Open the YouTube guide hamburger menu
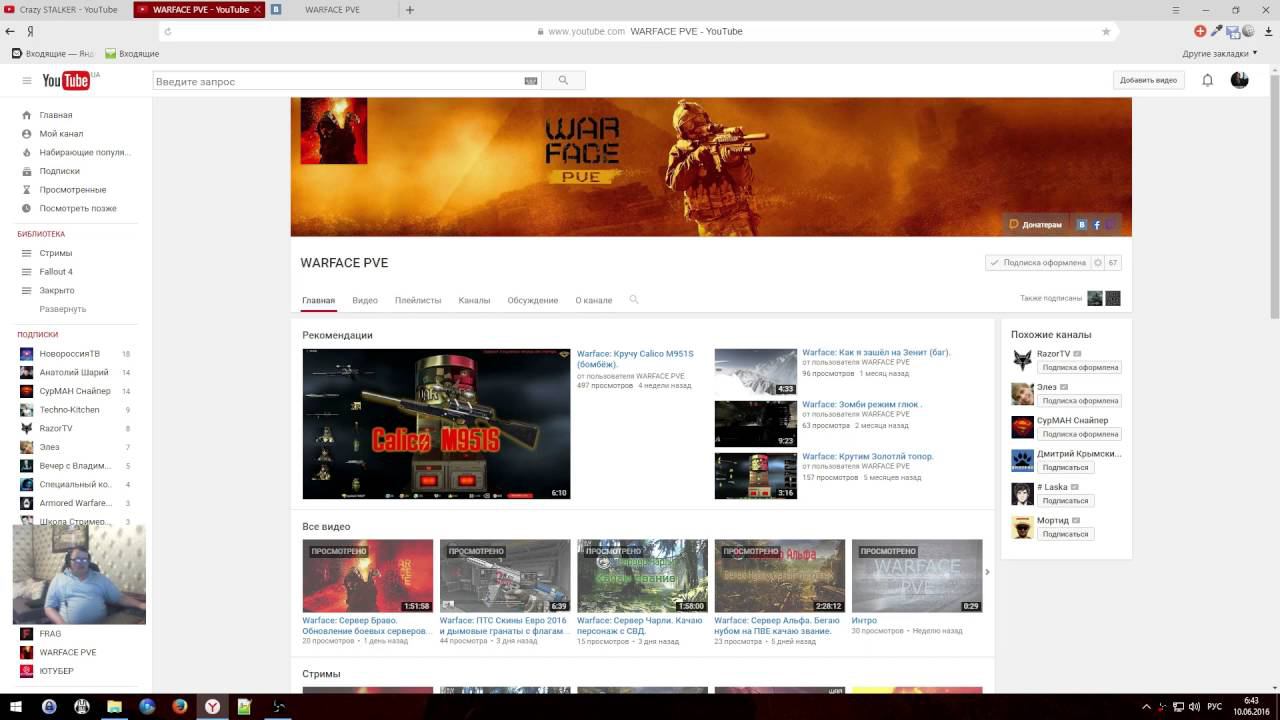1280x720 pixels. (27, 81)
